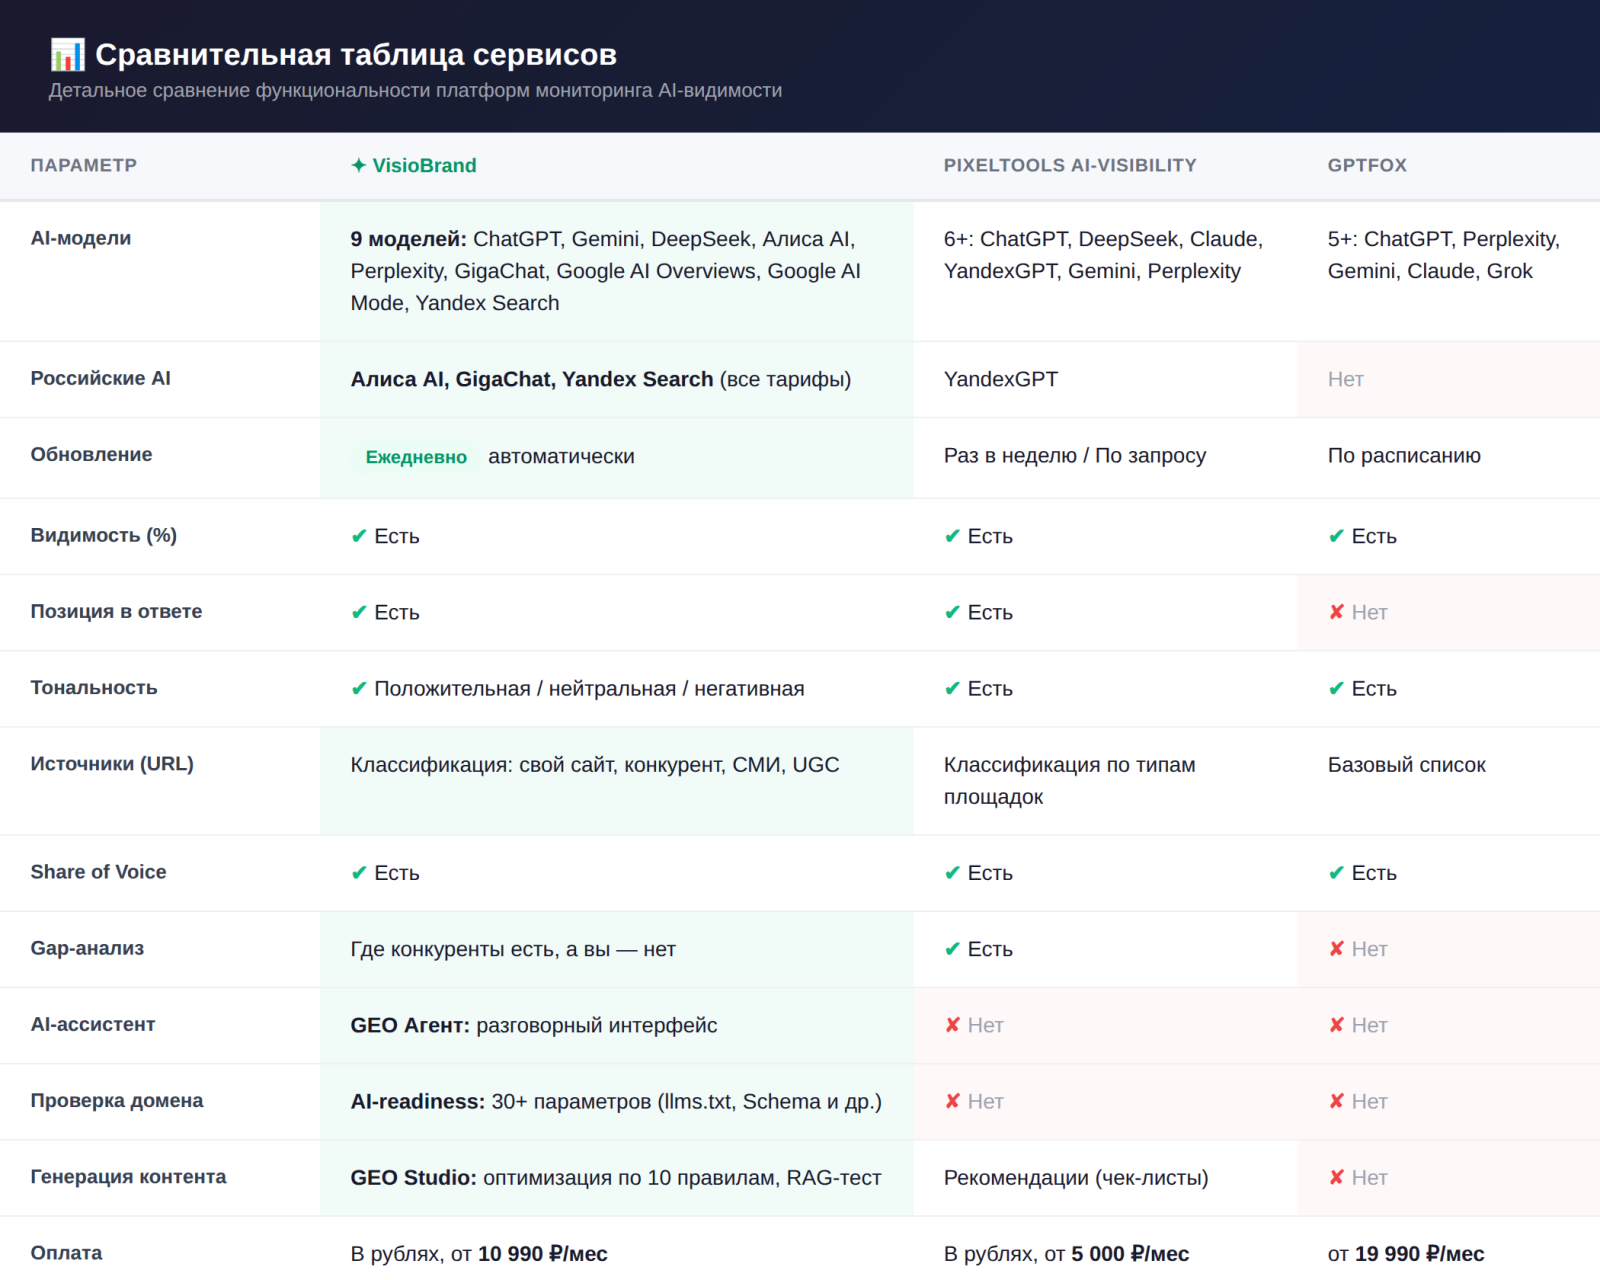
Task: Click the Обновление row label
Action: coord(92,454)
